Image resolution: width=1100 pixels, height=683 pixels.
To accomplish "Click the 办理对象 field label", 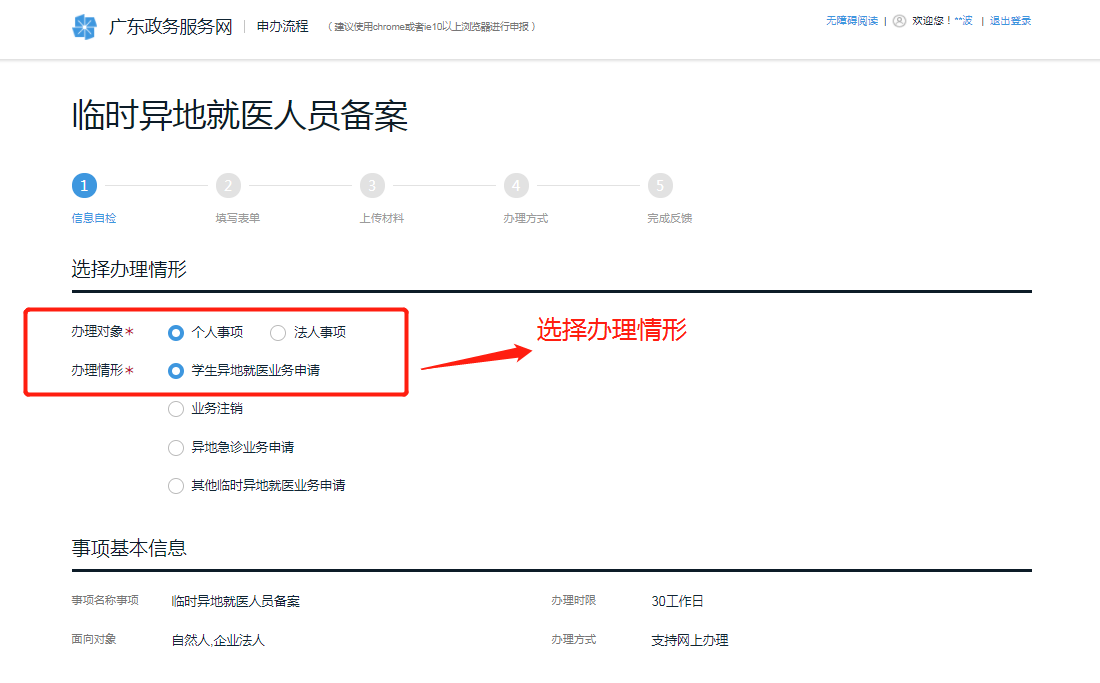I will (x=98, y=332).
